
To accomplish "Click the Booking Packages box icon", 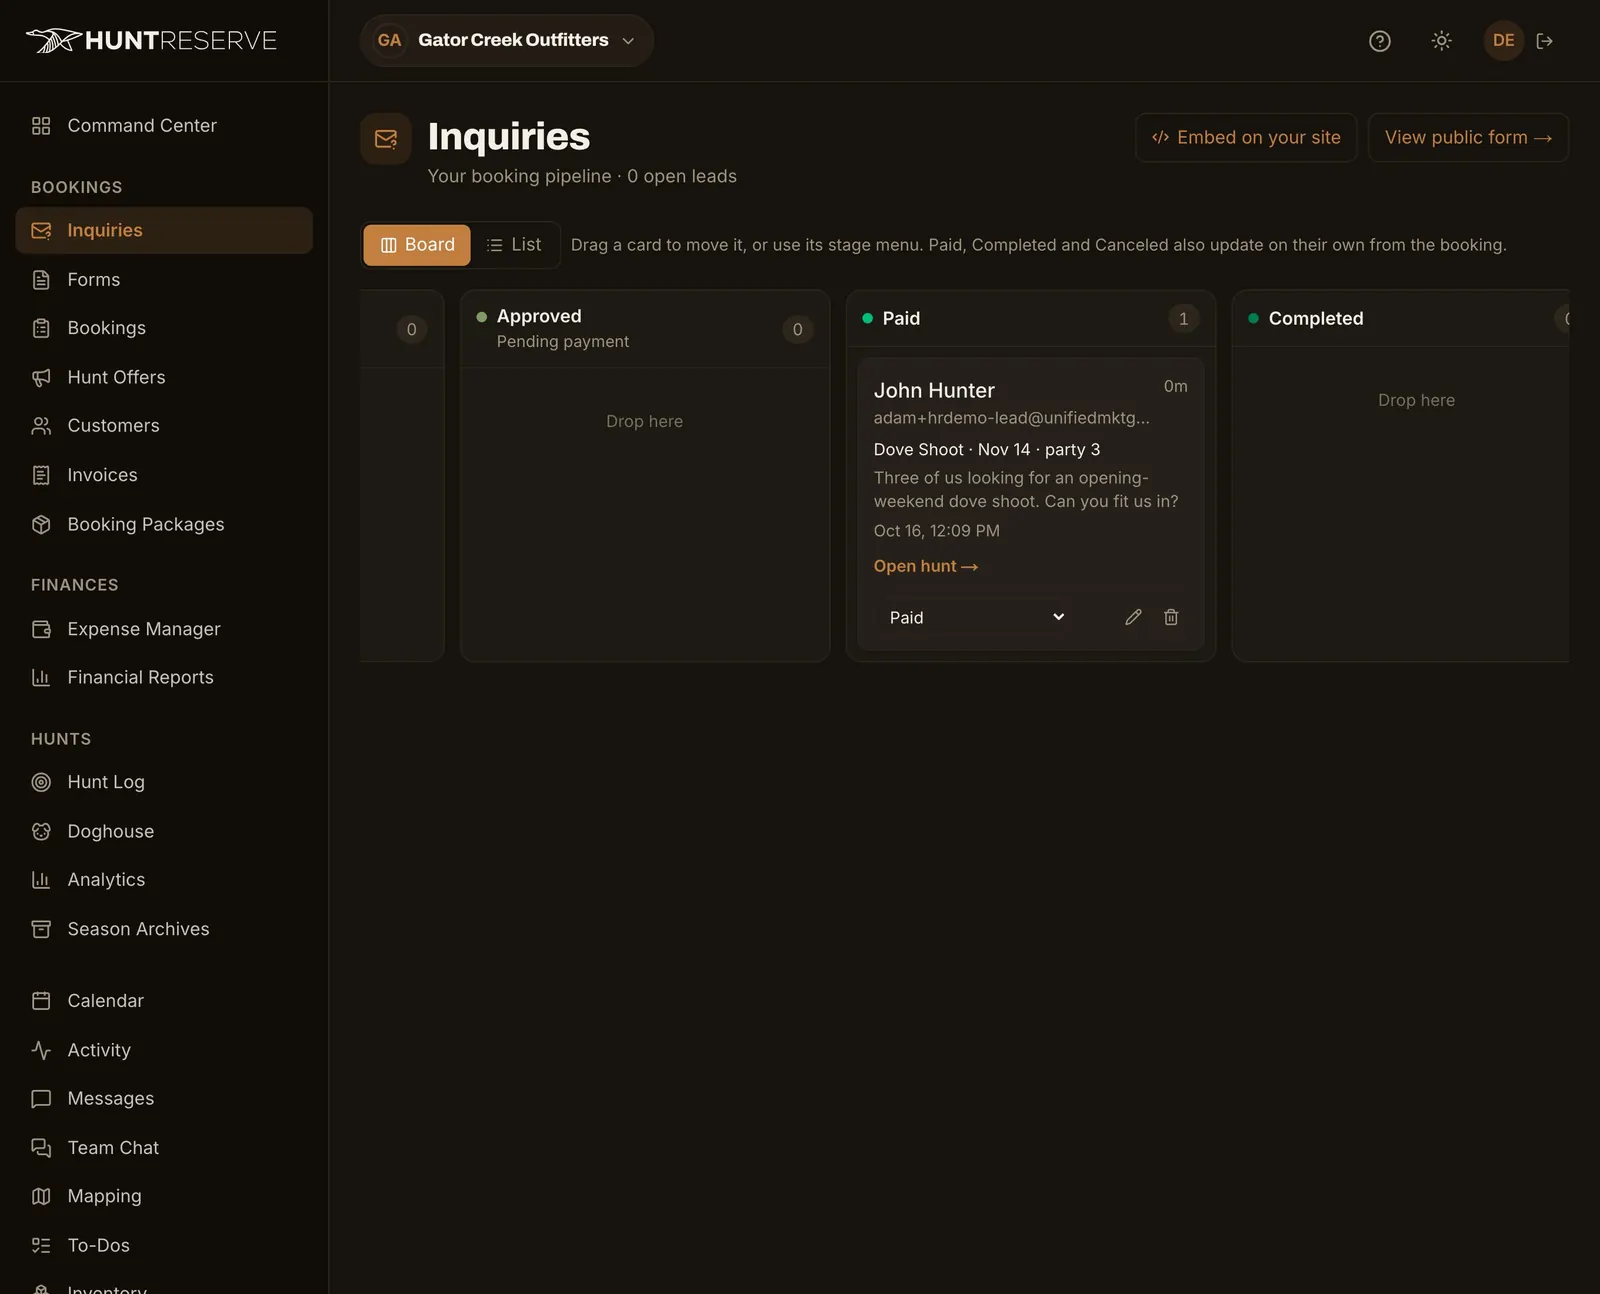I will (x=41, y=524).
